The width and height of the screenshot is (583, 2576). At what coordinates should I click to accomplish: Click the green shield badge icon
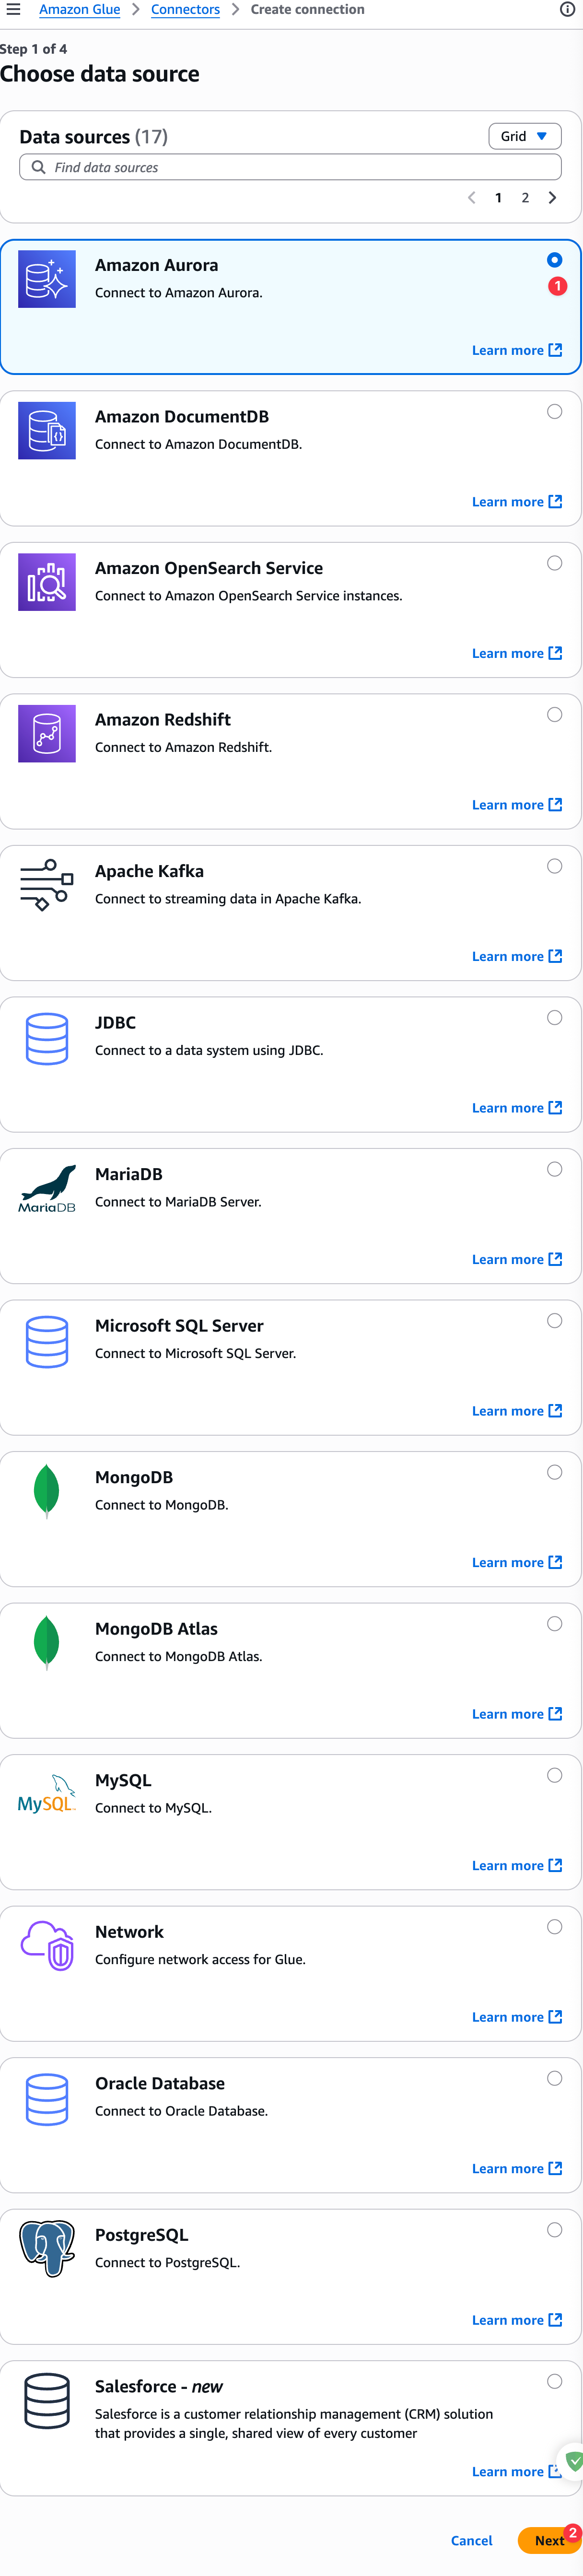(x=574, y=2461)
